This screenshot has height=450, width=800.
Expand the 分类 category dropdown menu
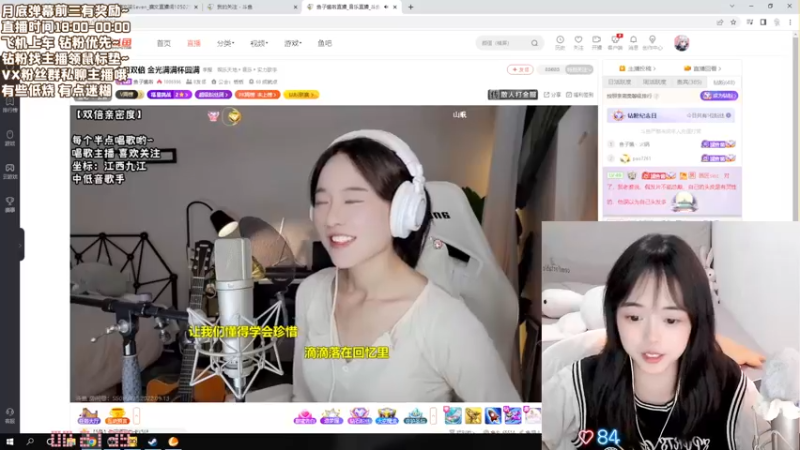pos(225,43)
